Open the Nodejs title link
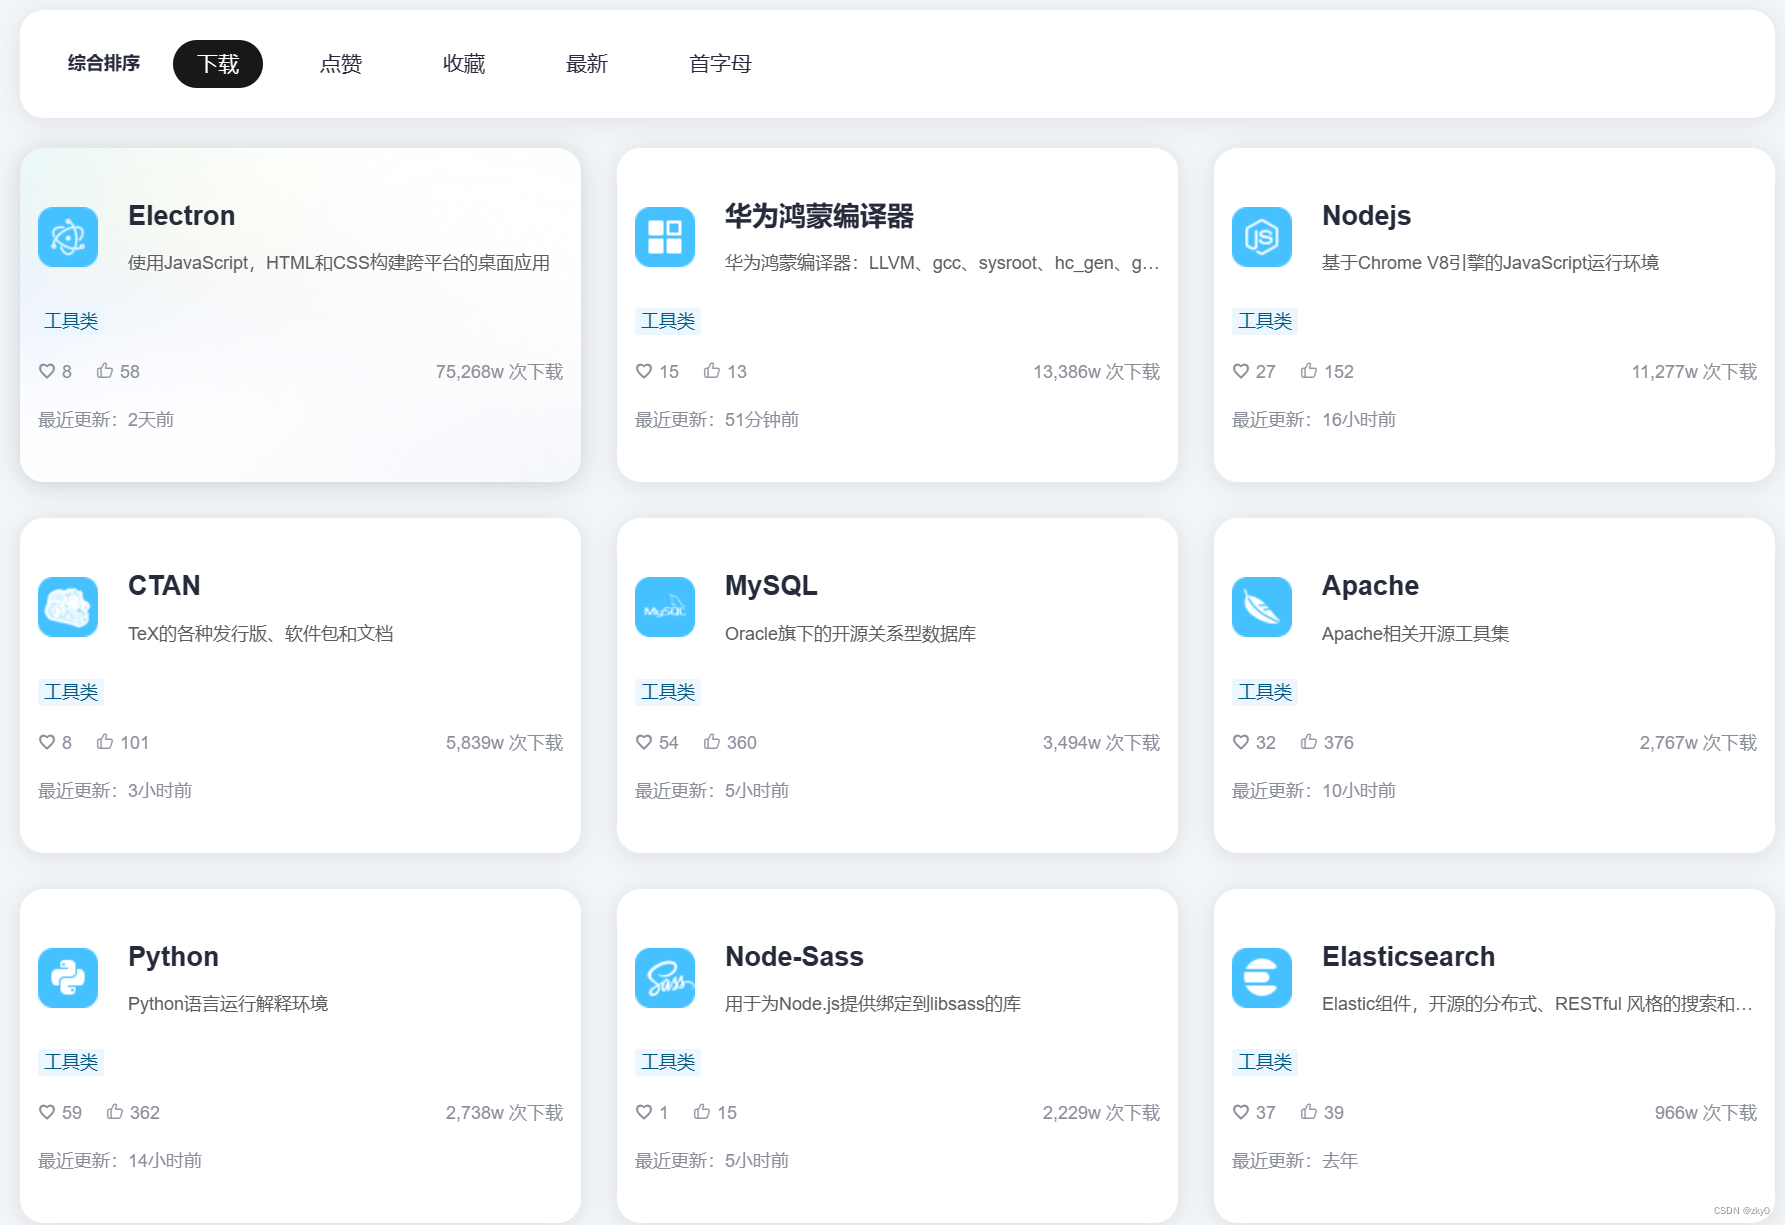The image size is (1785, 1225). (x=1366, y=215)
